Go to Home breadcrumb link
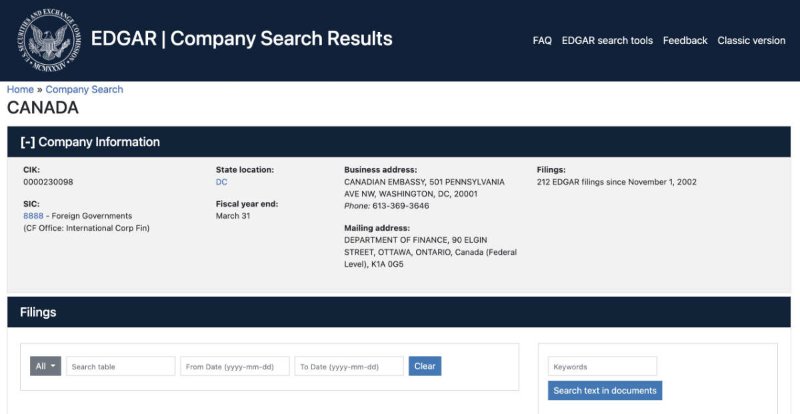800x414 pixels. click(x=20, y=89)
